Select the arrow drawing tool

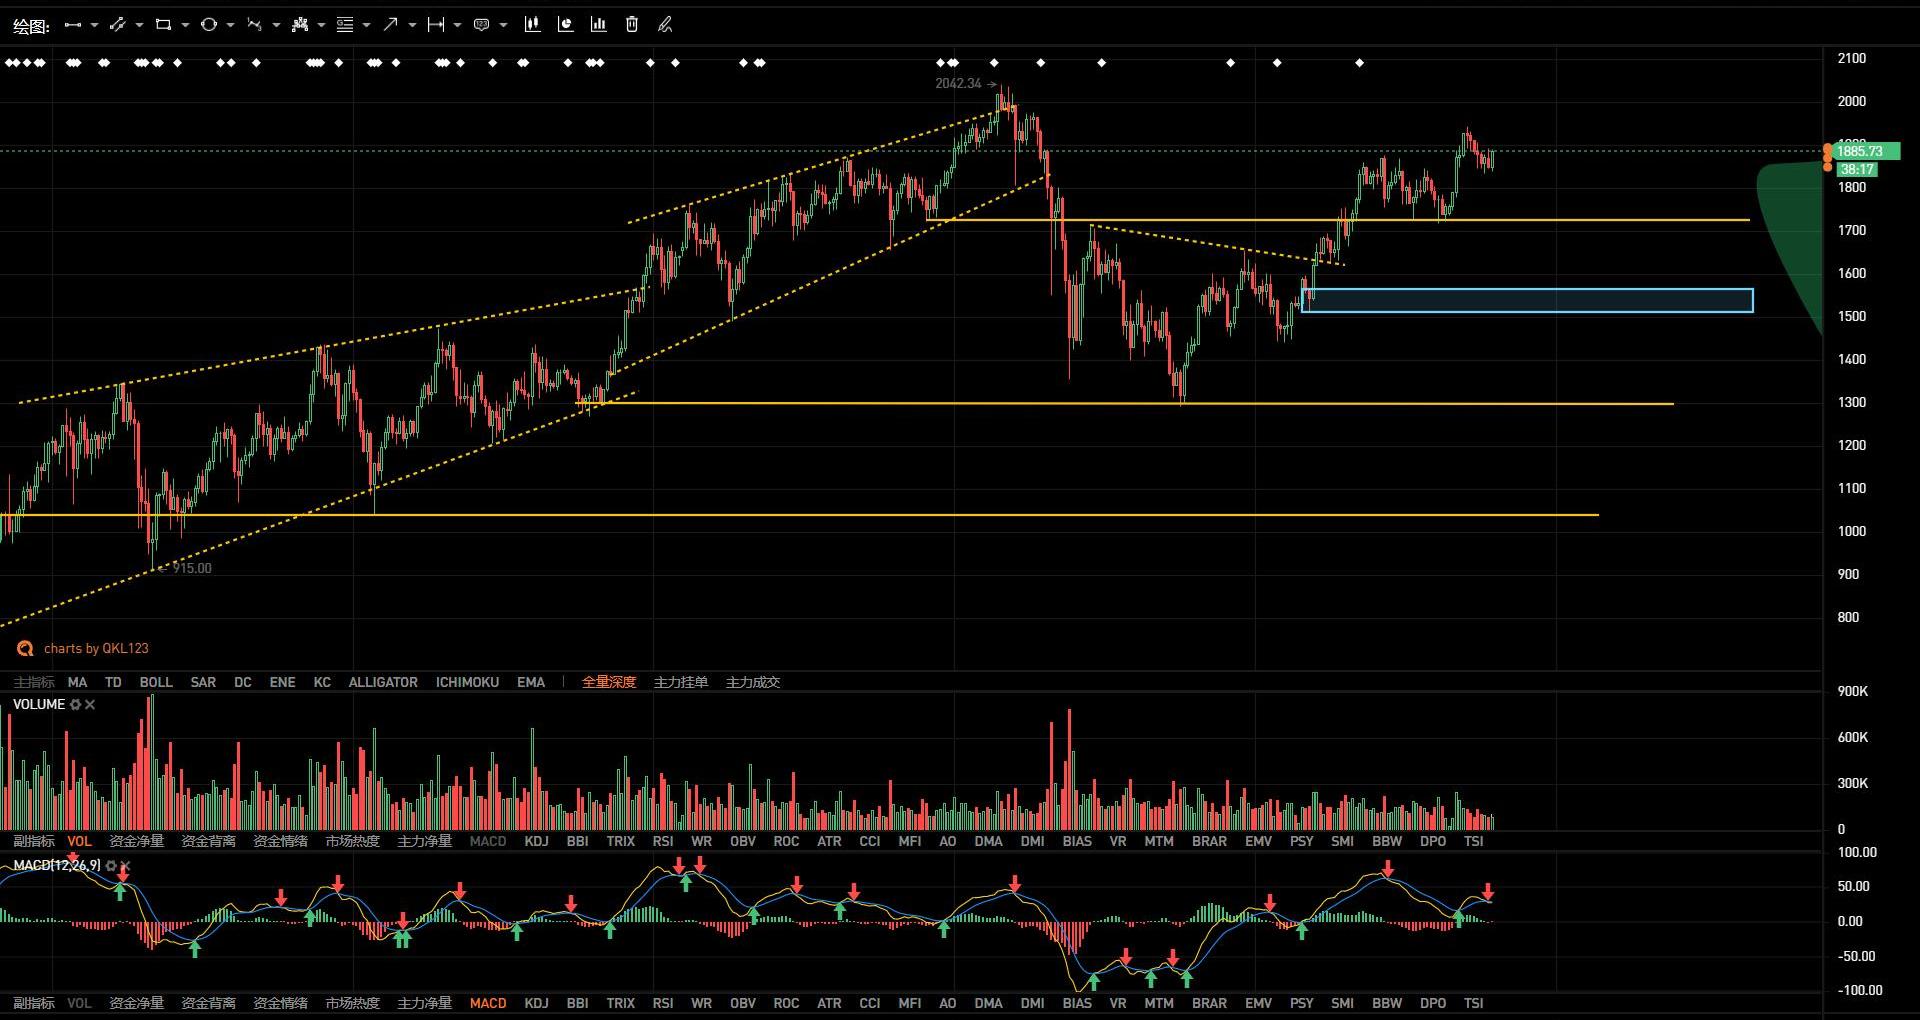tap(390, 25)
